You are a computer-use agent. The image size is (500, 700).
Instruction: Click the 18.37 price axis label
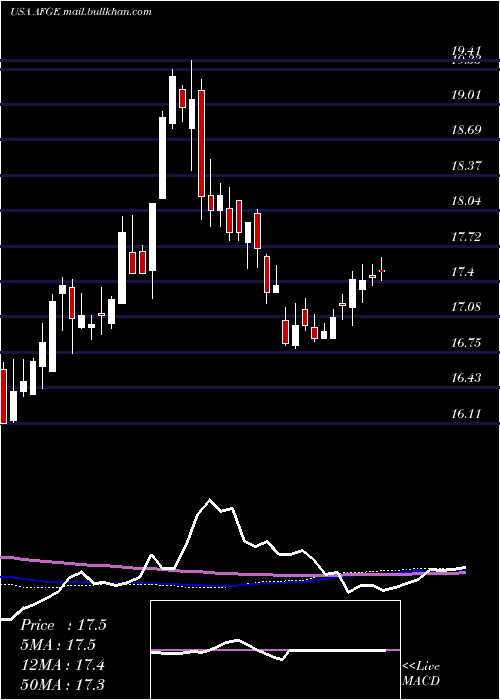[x=467, y=166]
